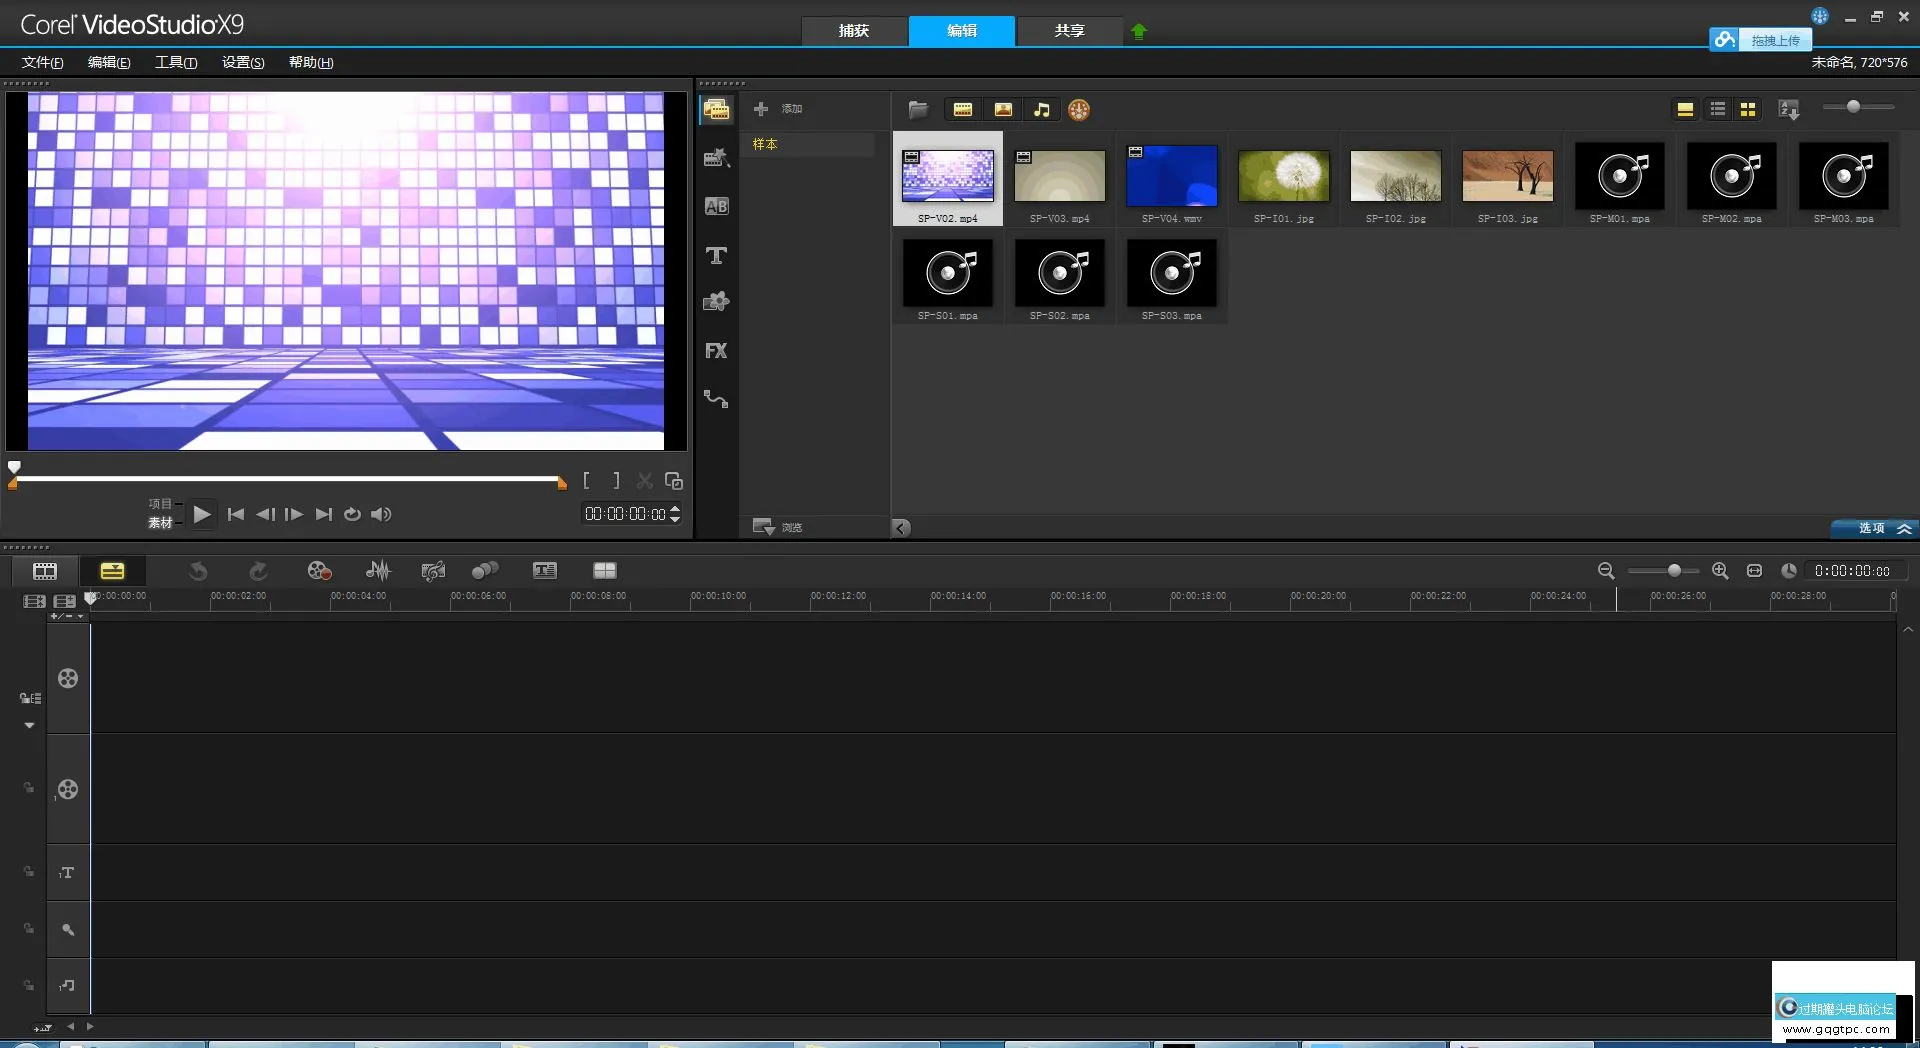Open the Title (T) library panel
The height and width of the screenshot is (1048, 1920).
coord(716,256)
